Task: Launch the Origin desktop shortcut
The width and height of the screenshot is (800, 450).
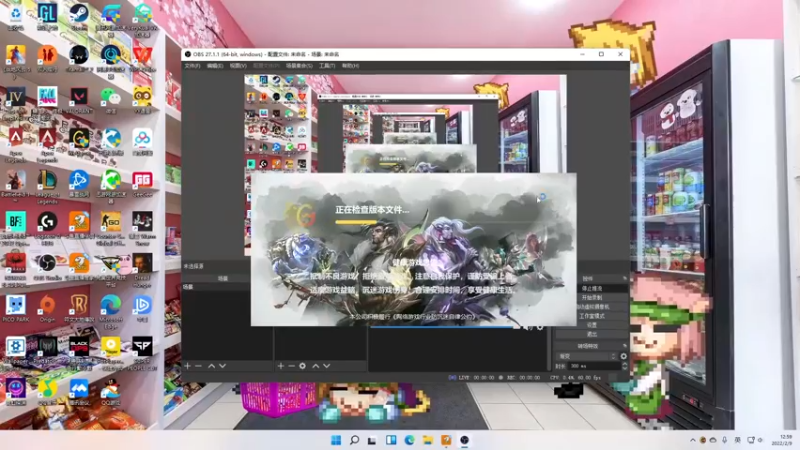Action: click(47, 309)
